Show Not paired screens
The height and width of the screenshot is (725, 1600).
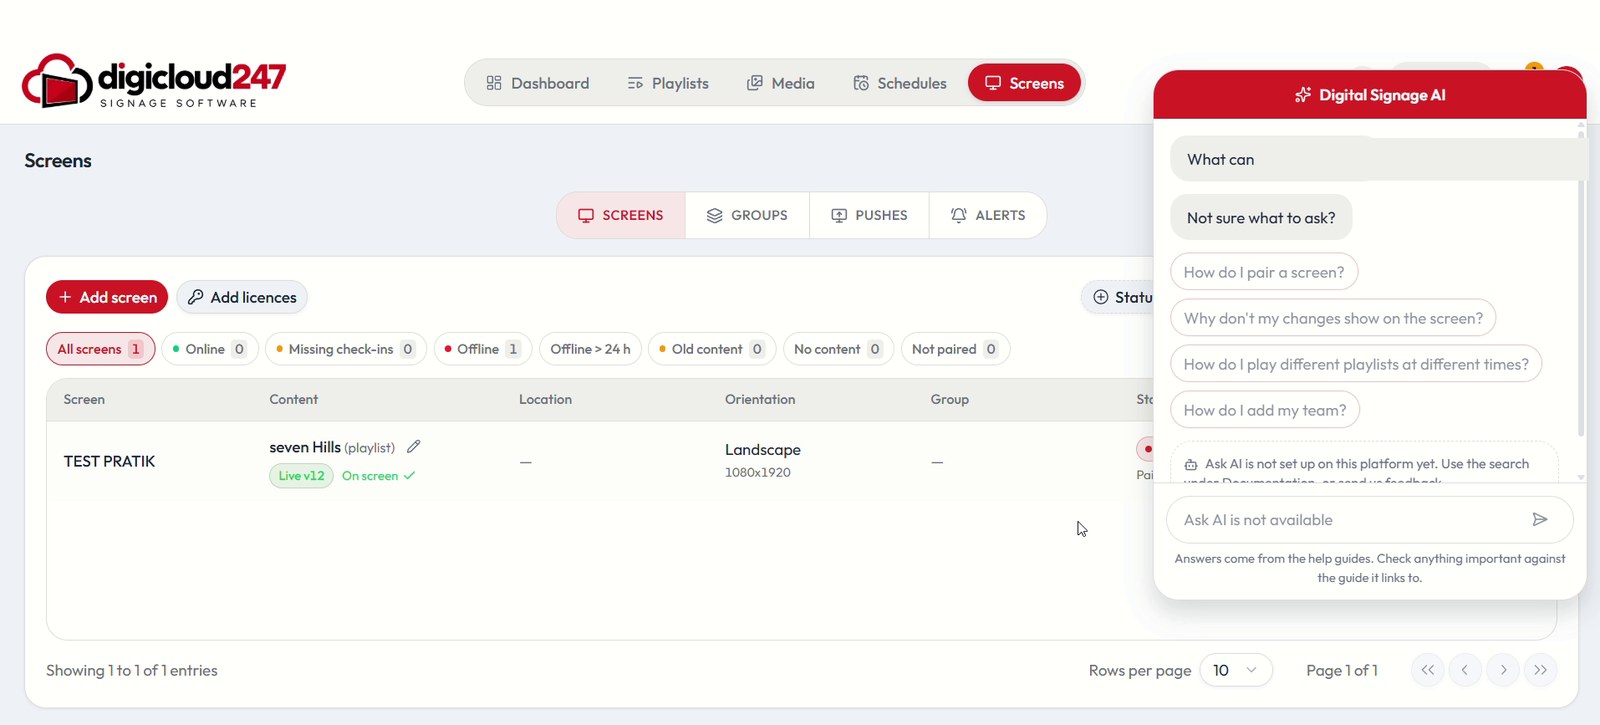tap(955, 349)
